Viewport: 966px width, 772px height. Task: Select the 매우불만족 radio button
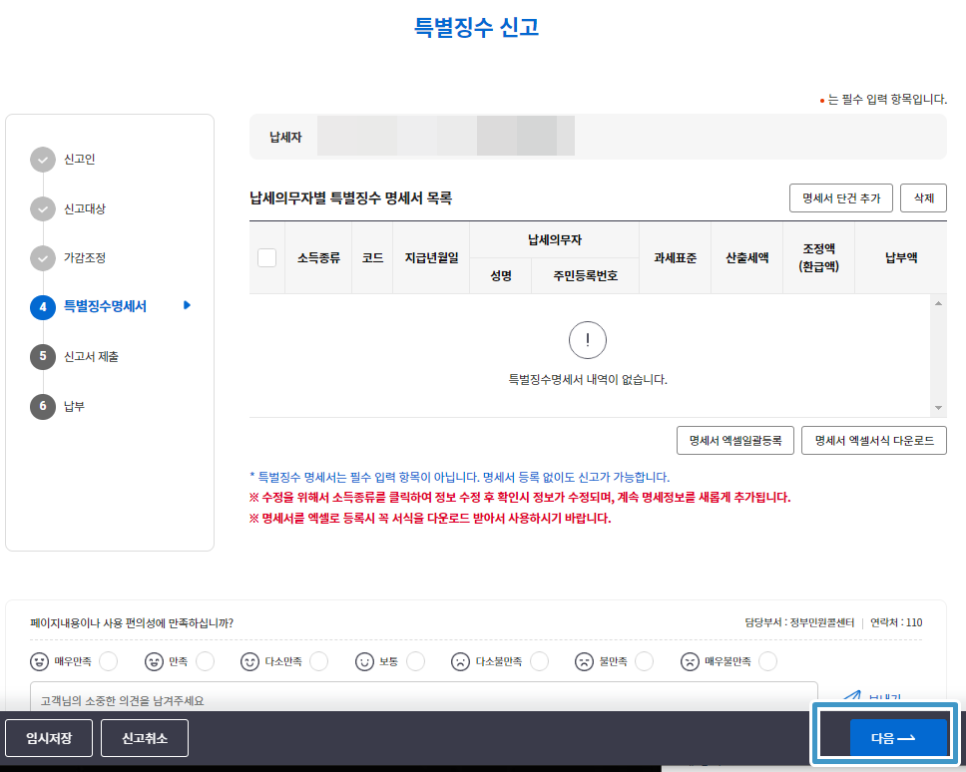coord(768,661)
